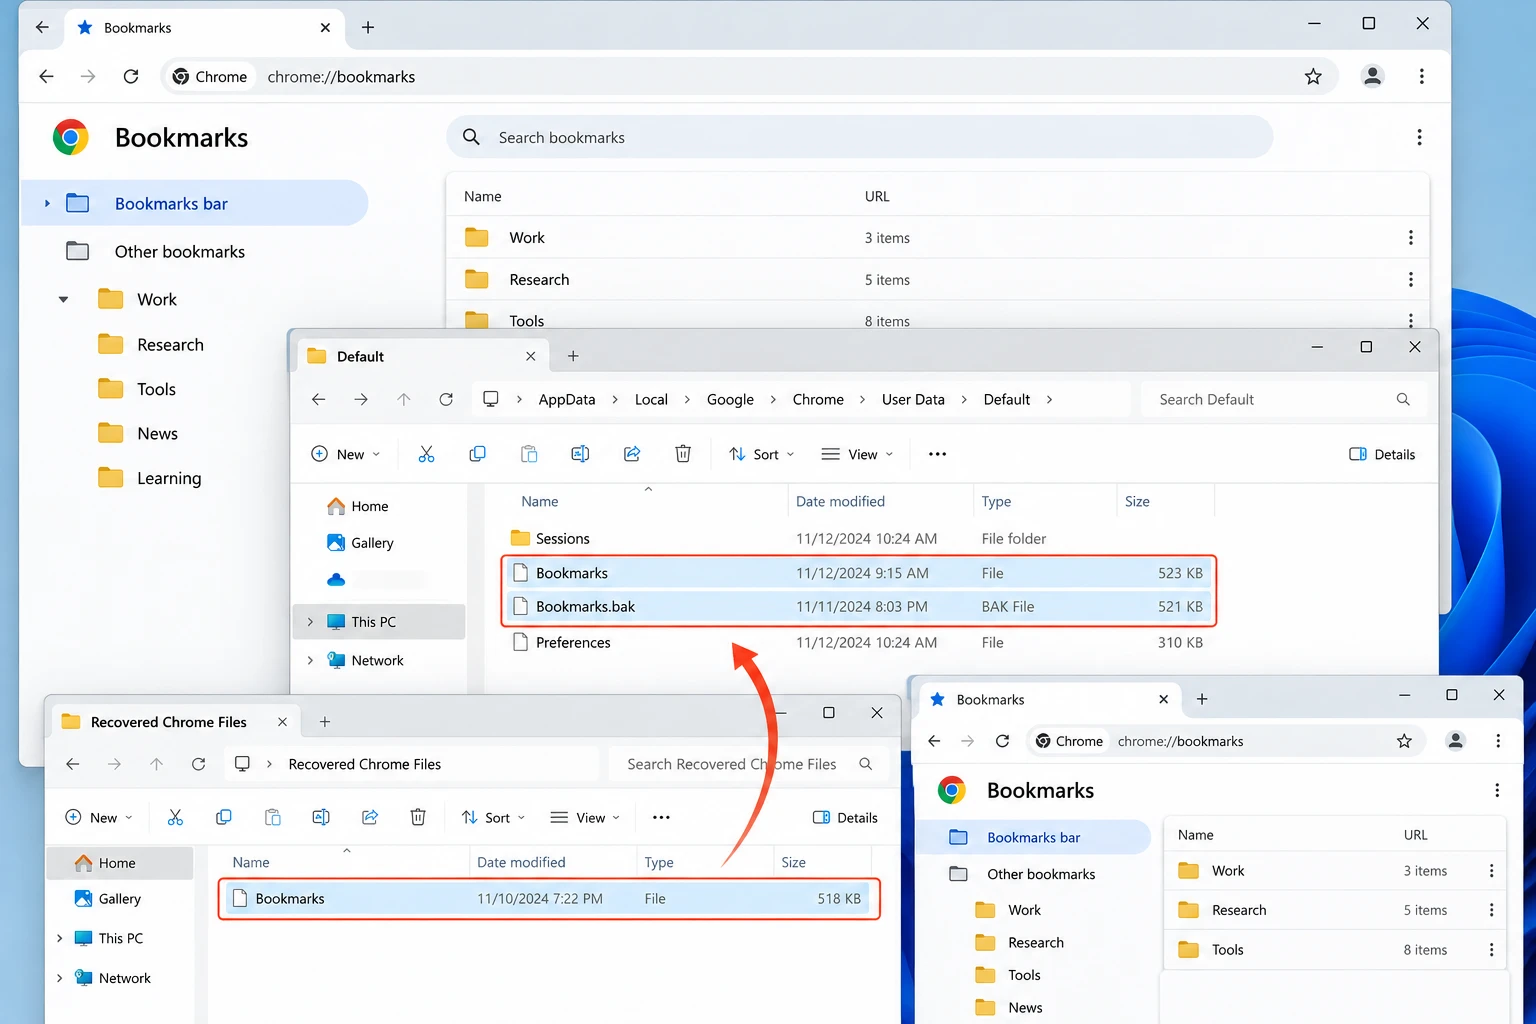Refresh the Default folder view
Screen dimensions: 1536x1024
click(x=446, y=399)
